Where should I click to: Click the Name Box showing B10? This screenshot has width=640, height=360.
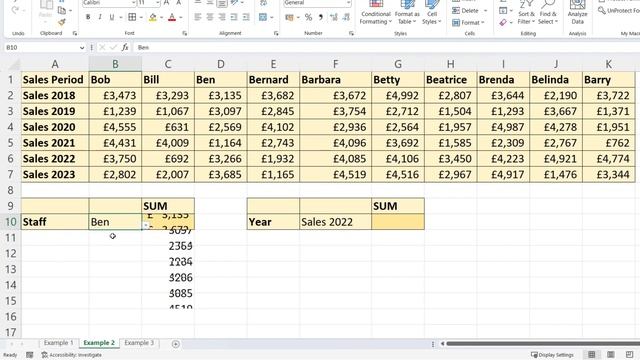point(41,48)
